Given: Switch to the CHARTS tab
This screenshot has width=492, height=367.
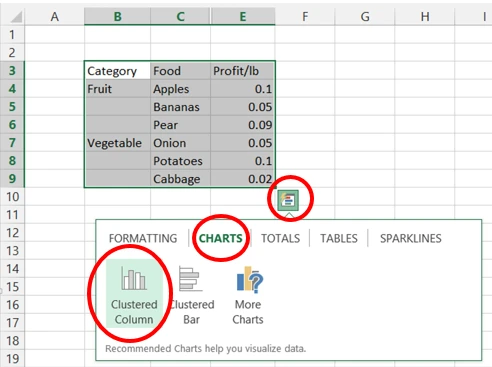Looking at the screenshot, I should (x=221, y=238).
